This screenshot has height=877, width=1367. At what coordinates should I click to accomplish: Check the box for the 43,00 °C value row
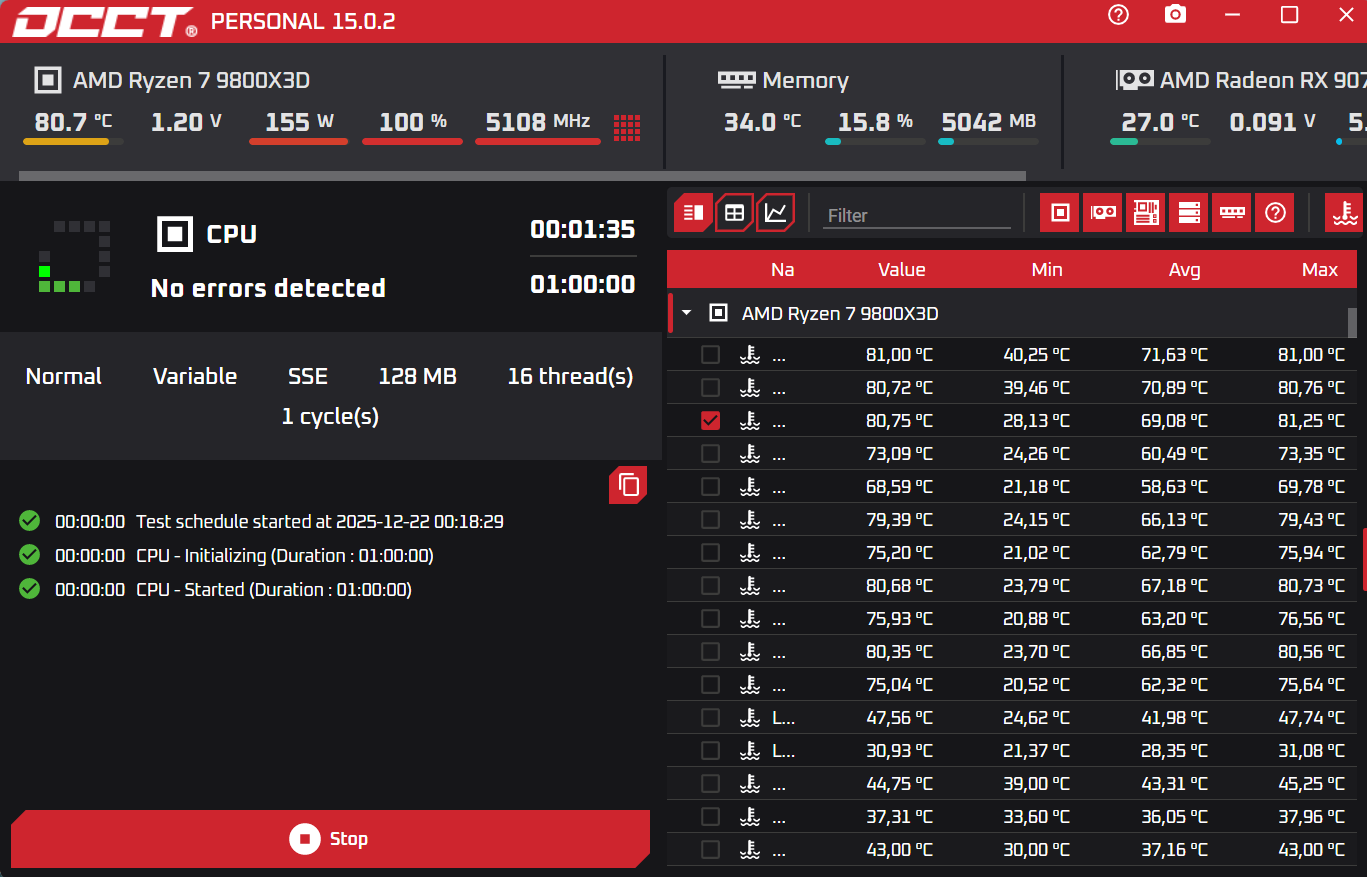[x=710, y=849]
